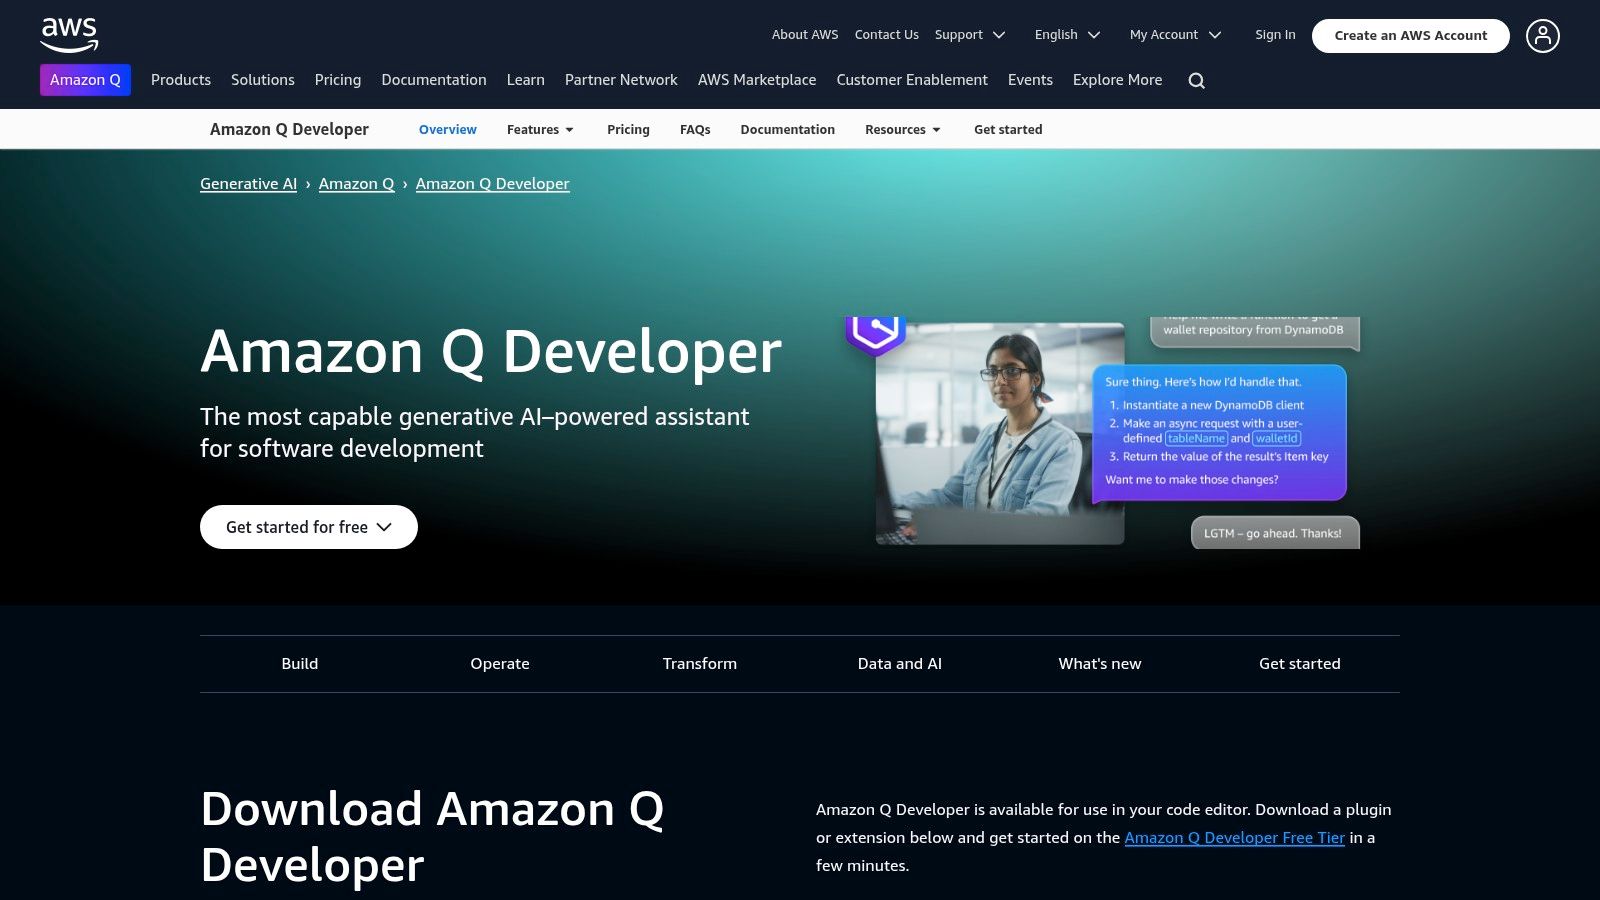Open the Products menu
This screenshot has width=1600, height=900.
tap(181, 80)
